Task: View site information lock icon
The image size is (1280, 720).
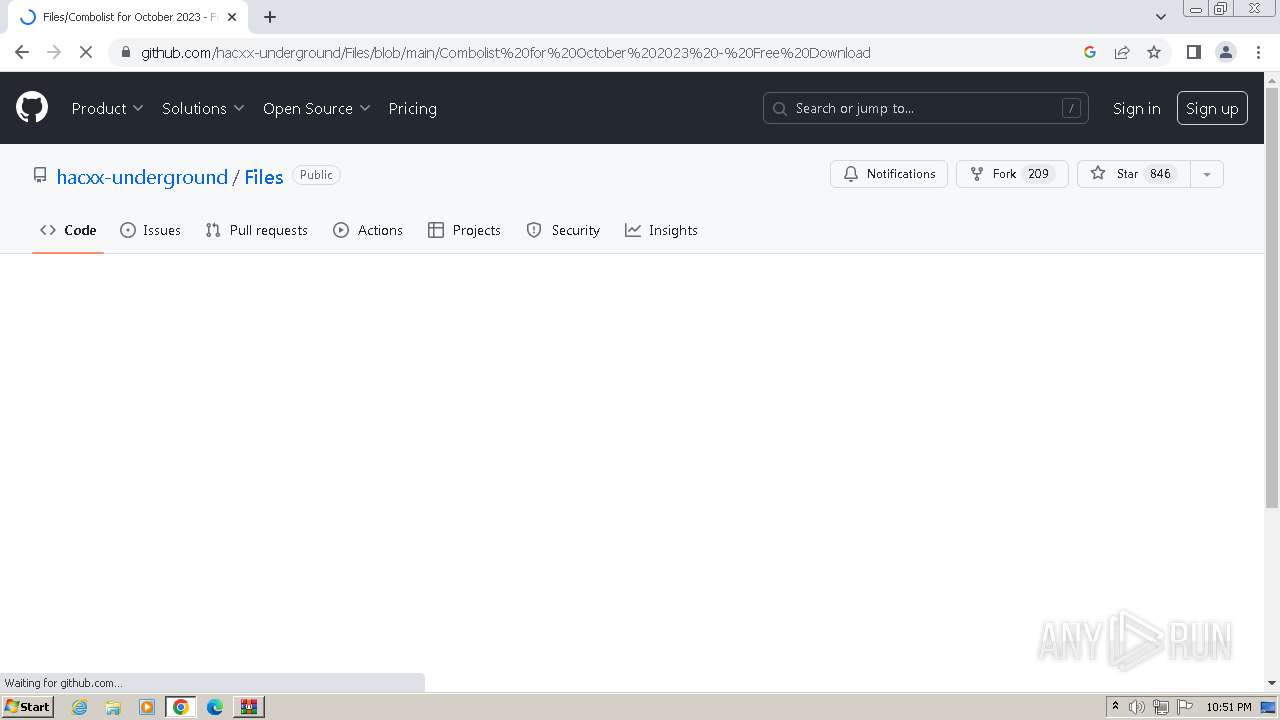Action: click(124, 52)
